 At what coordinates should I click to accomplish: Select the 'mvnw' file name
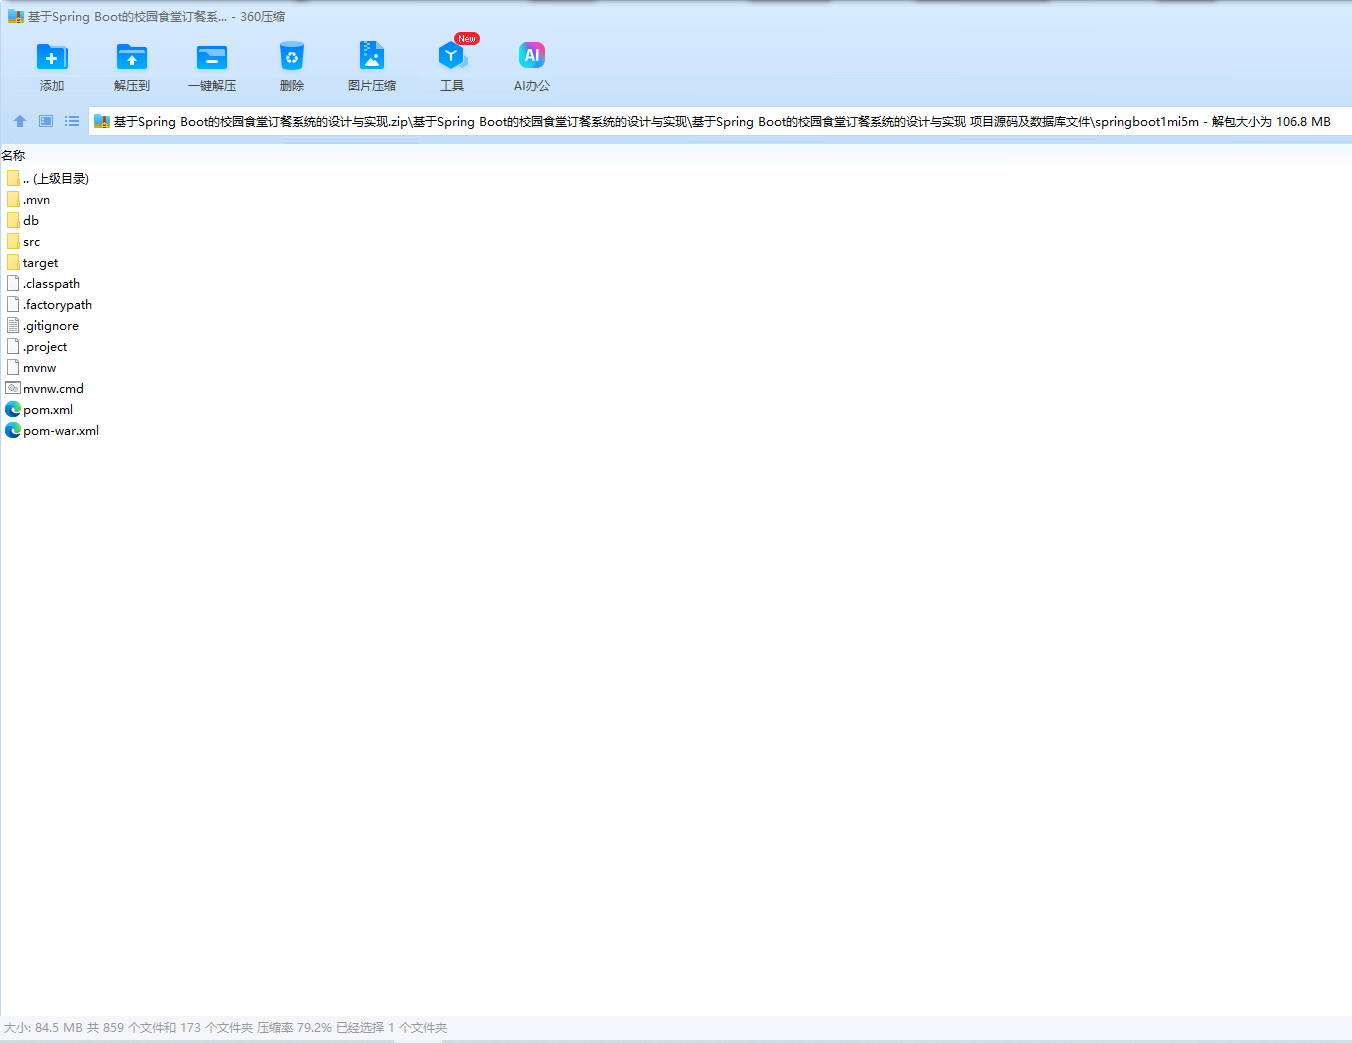[x=40, y=368]
